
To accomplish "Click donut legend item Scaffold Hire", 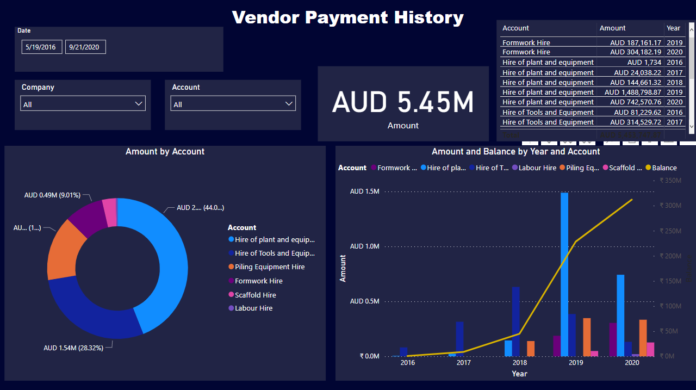I will (252, 295).
